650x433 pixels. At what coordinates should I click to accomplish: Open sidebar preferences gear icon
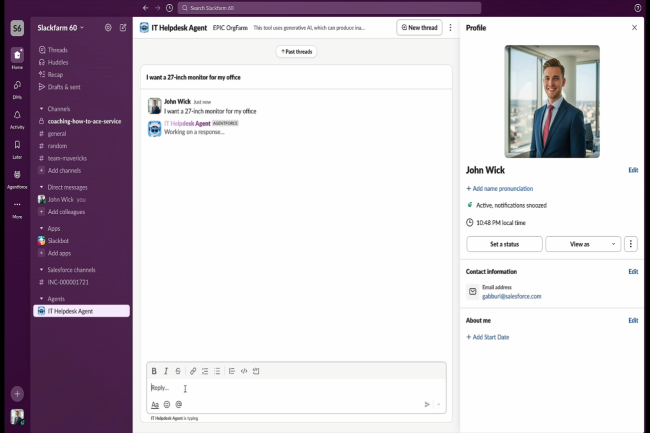point(108,28)
